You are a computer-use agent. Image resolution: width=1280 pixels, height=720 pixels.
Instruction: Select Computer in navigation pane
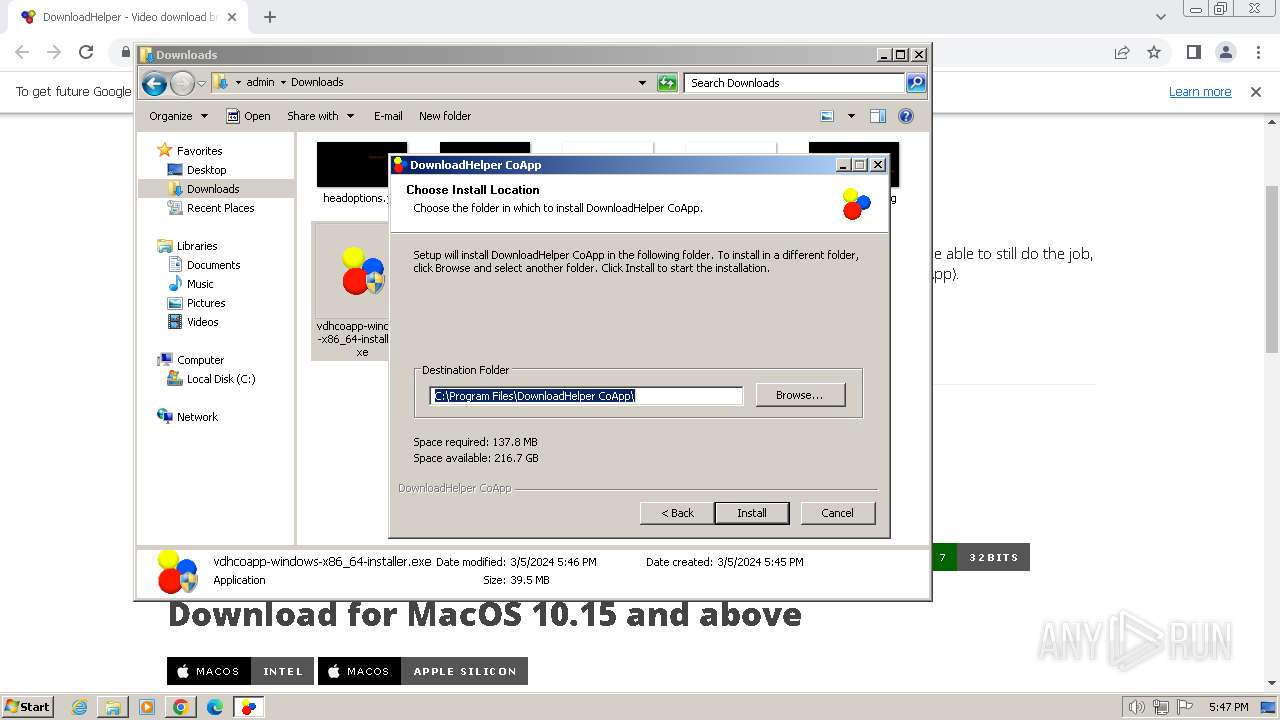(x=200, y=360)
